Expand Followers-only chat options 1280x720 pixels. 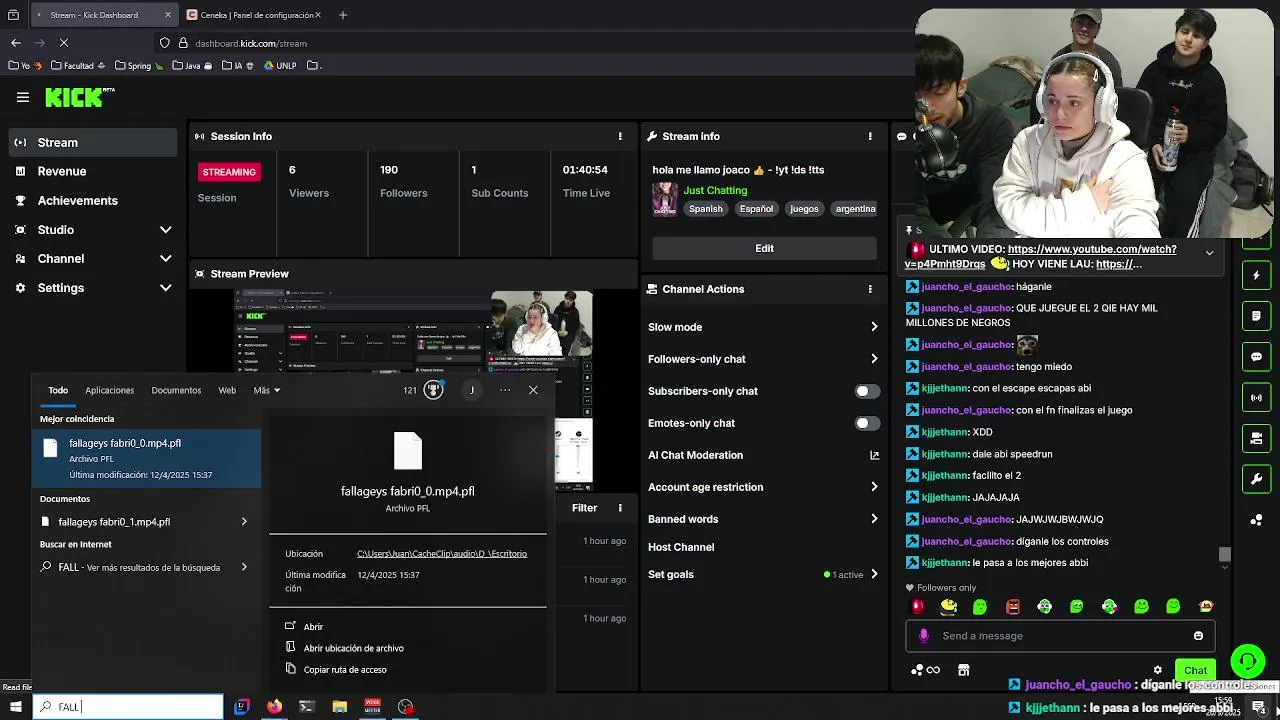point(874,359)
